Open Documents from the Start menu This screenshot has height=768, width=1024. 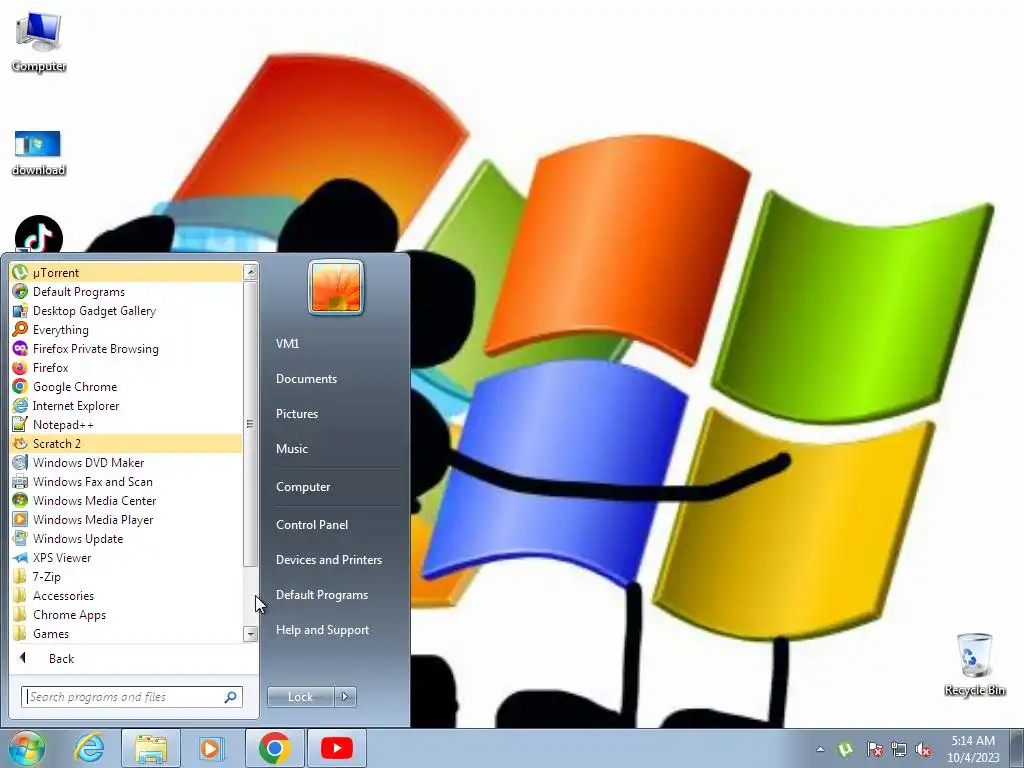(306, 379)
